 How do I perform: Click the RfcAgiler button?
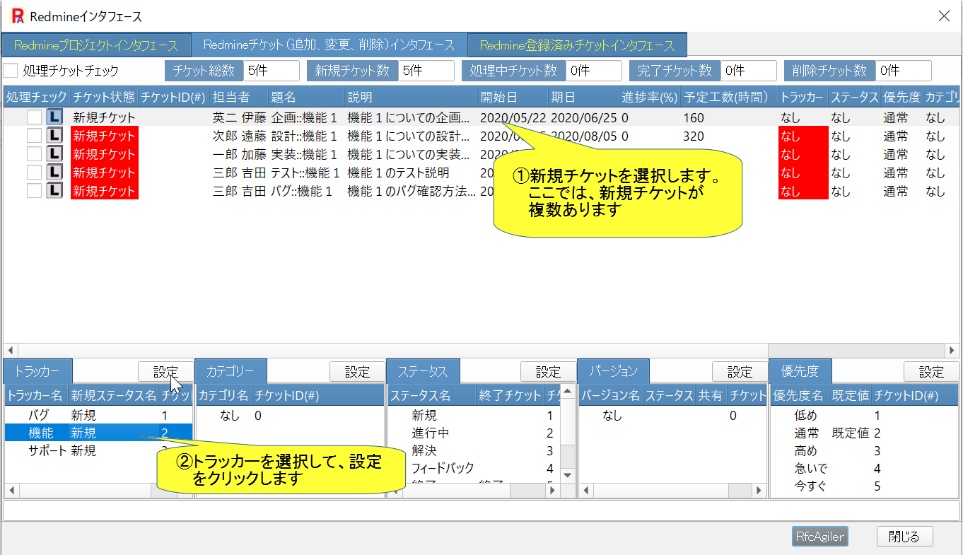click(820, 536)
